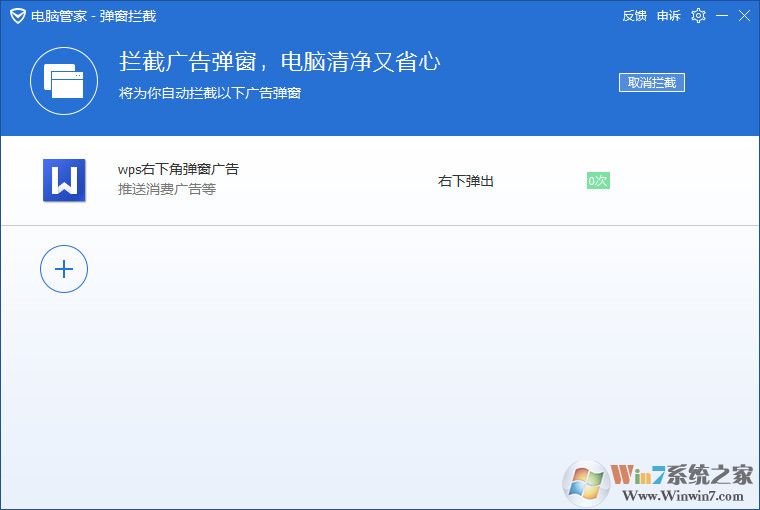The image size is (760, 510).
Task: Click the 推送消费广告等 description
Action: pos(167,189)
